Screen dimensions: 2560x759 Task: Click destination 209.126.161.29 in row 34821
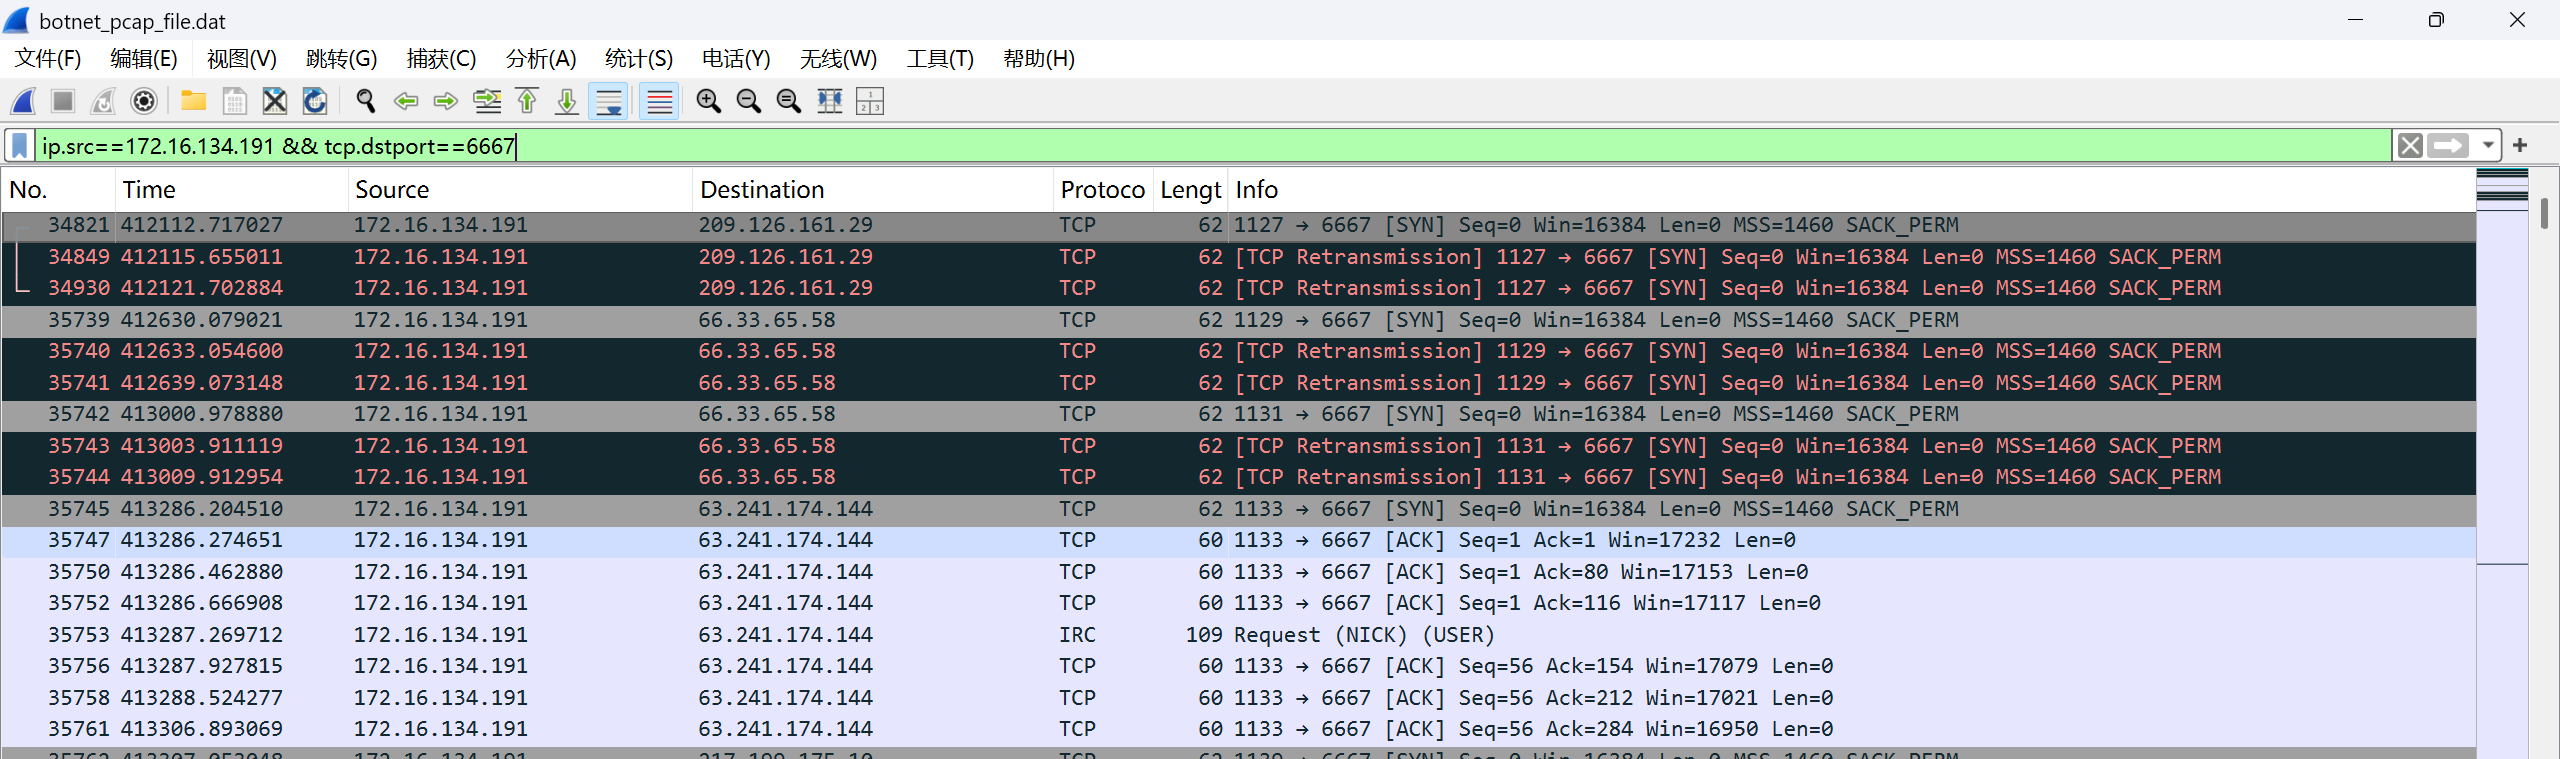[x=785, y=225]
